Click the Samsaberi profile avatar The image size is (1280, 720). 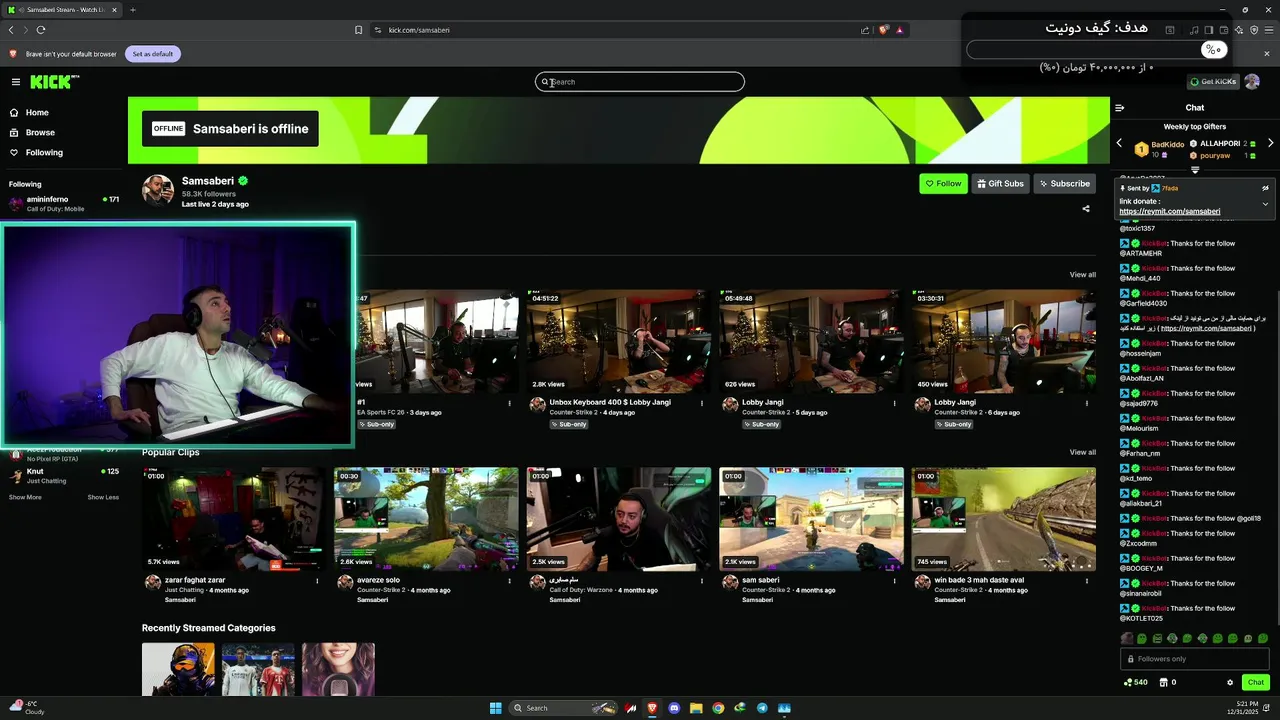(158, 191)
